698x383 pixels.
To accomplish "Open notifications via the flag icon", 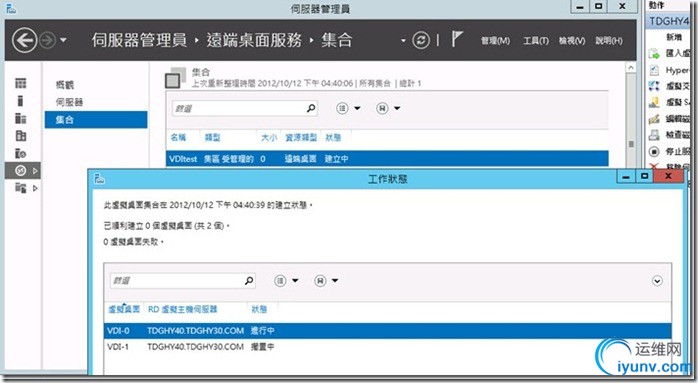I will [x=457, y=39].
